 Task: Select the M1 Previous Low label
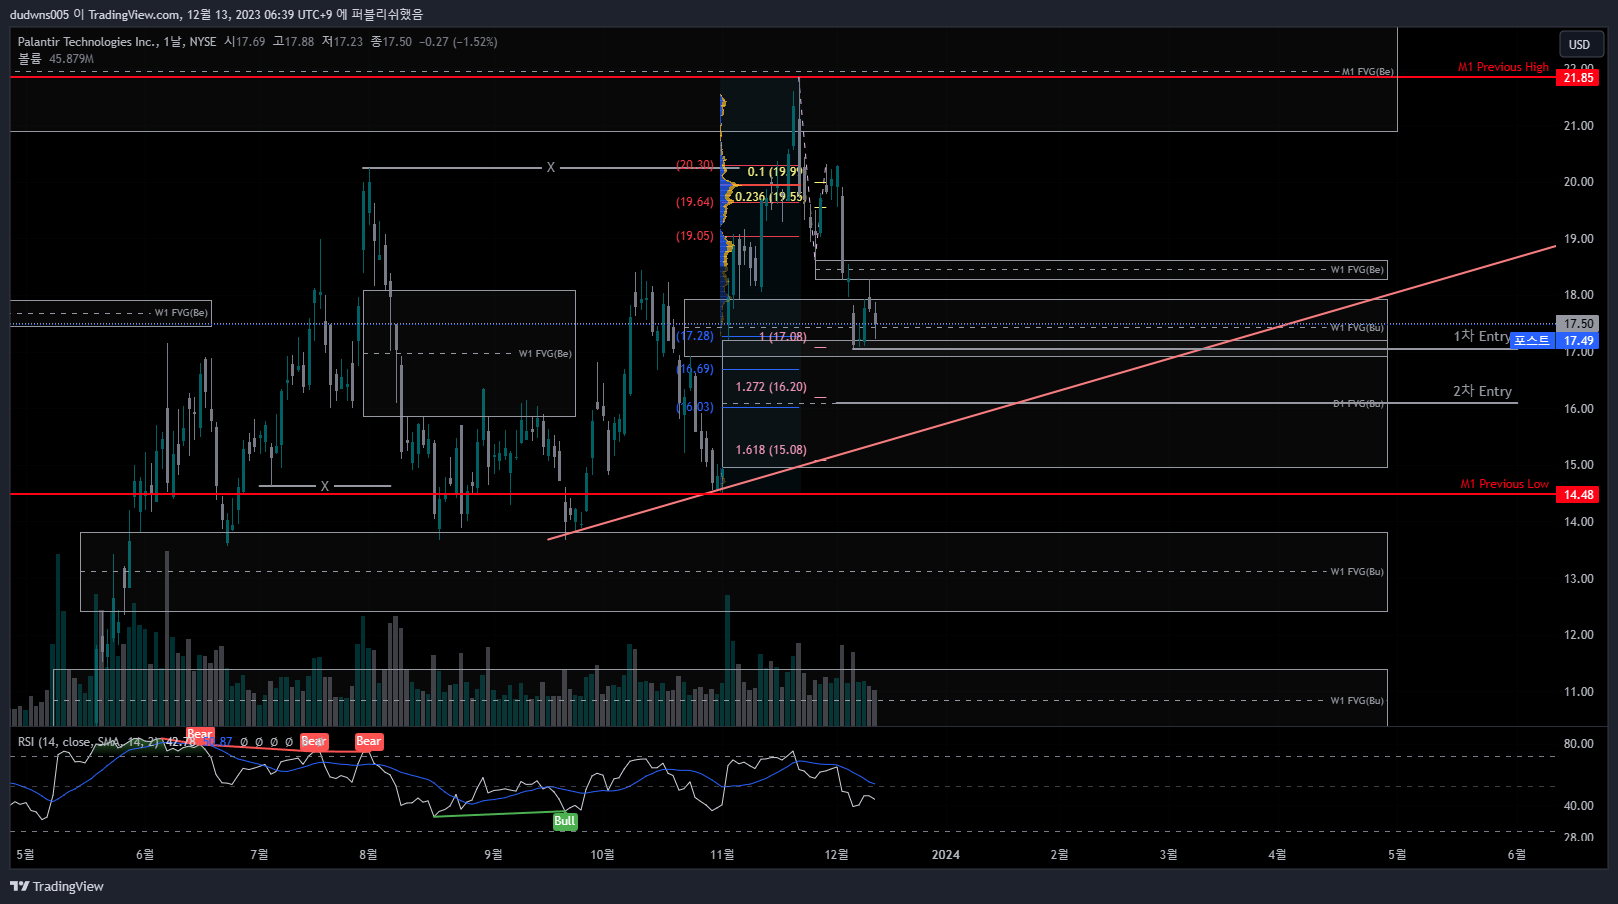pyautogui.click(x=1504, y=484)
